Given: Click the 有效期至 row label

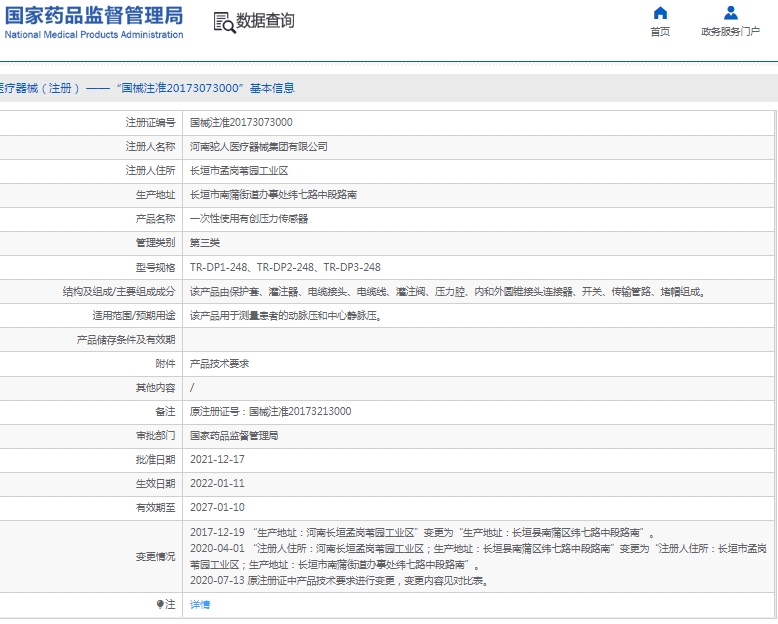Looking at the screenshot, I should click(155, 507).
